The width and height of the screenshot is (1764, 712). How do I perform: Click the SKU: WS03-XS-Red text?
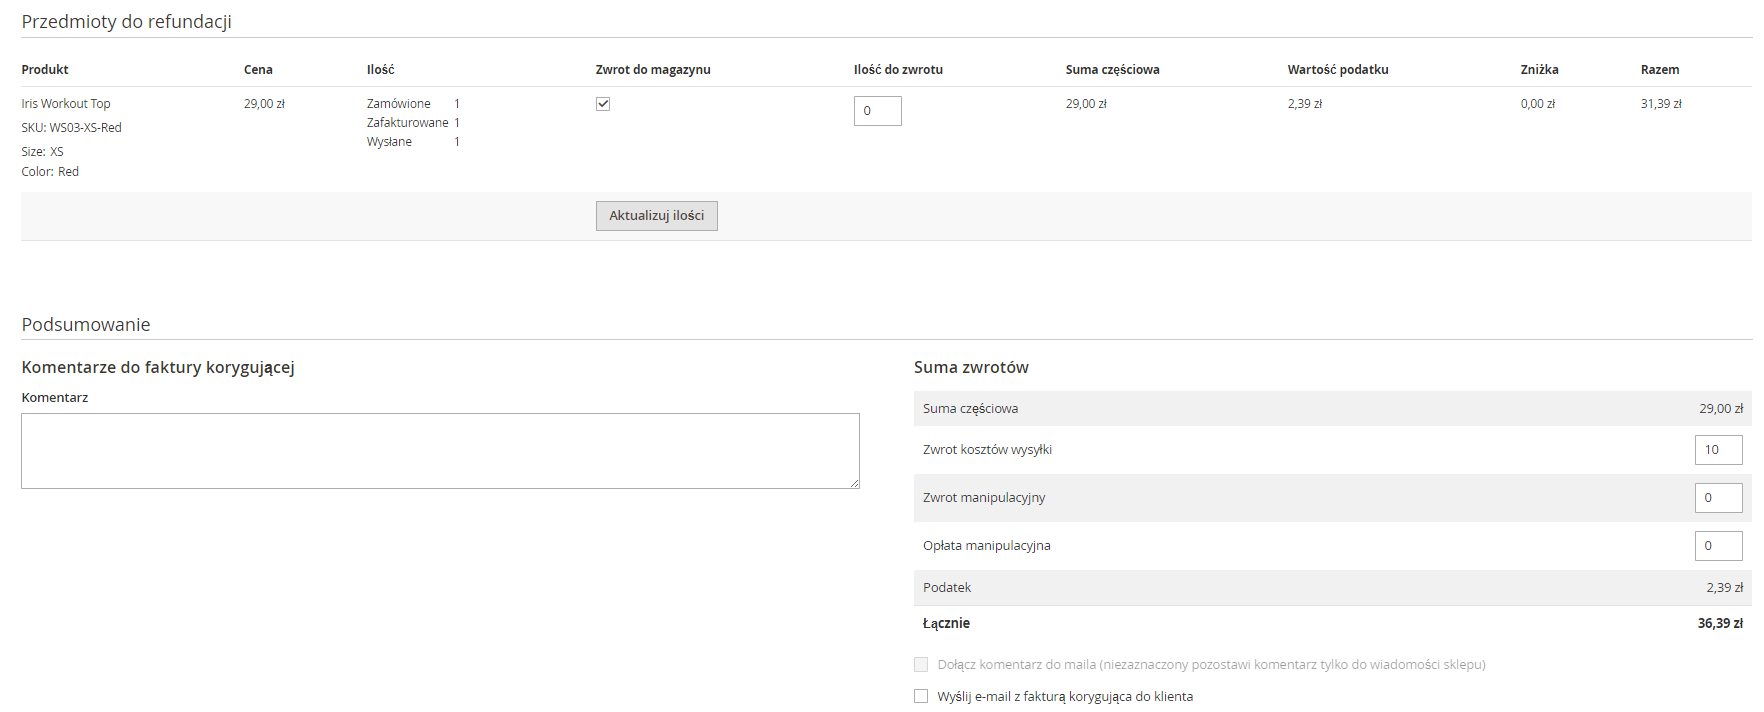(x=71, y=128)
